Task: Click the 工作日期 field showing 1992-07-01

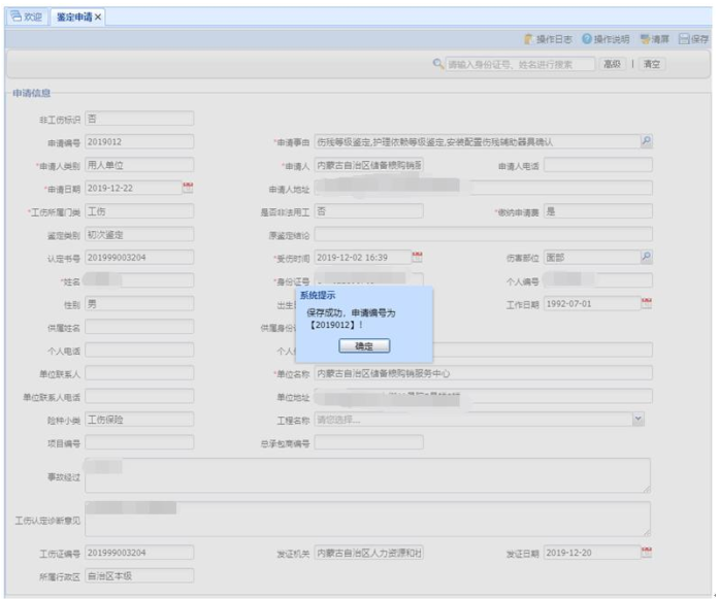Action: coord(592,304)
